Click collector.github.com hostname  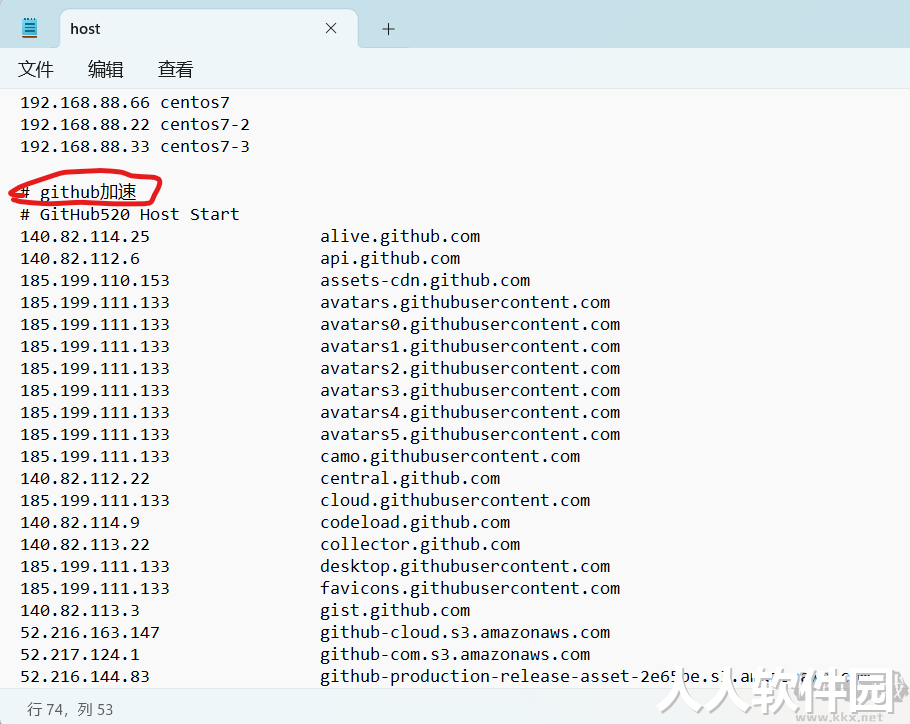[420, 545]
